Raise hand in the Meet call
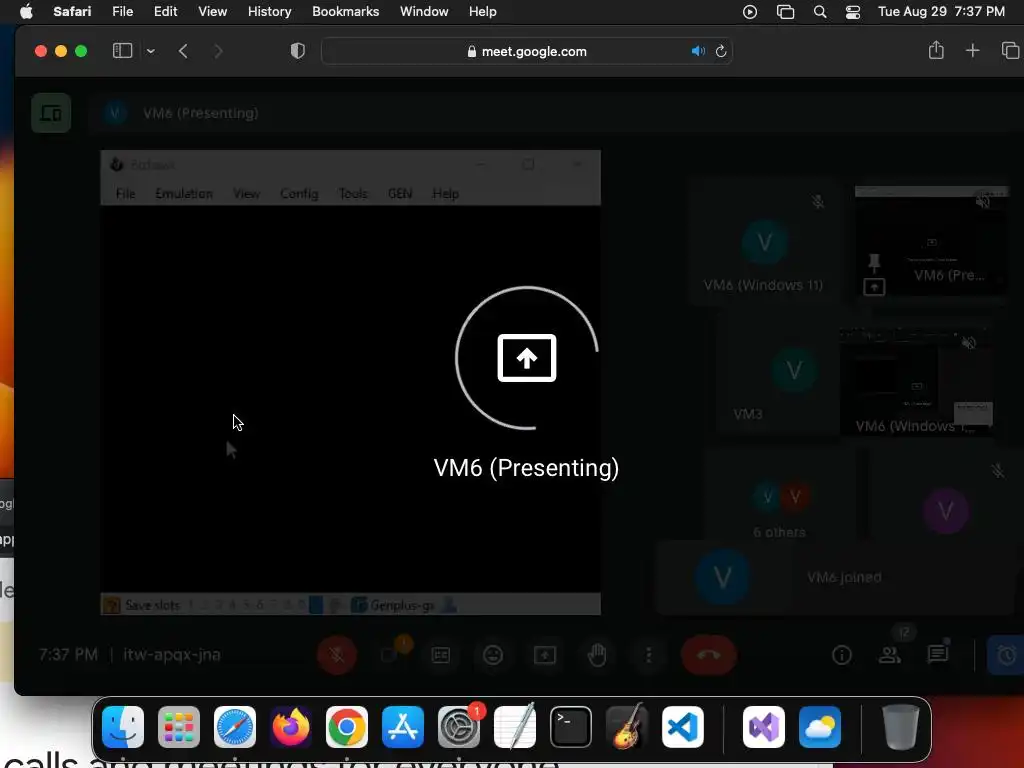Viewport: 1024px width, 768px height. 597,654
